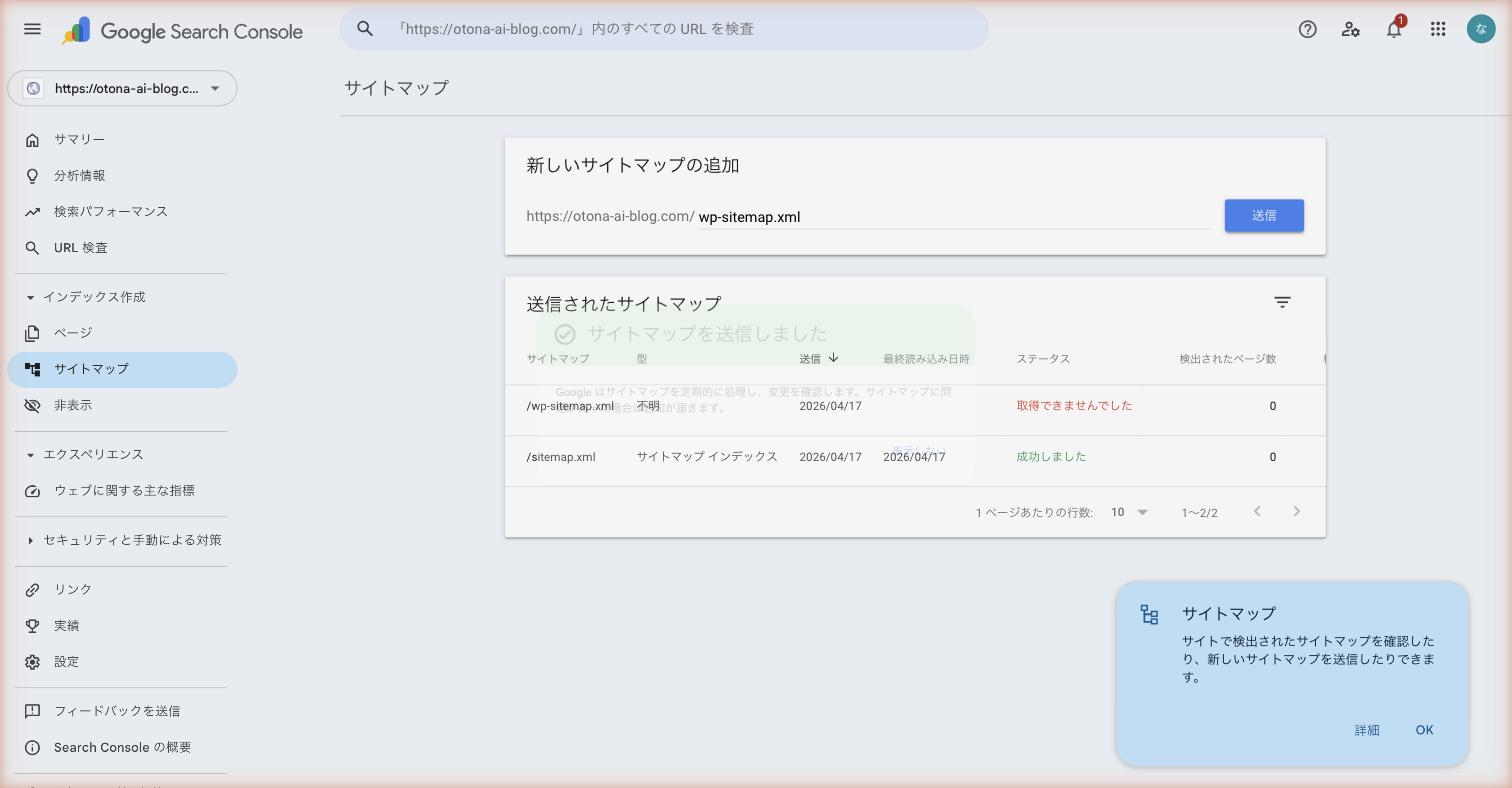Click the 成功しました status
Screen dimensions: 1512x788
coord(1051,457)
